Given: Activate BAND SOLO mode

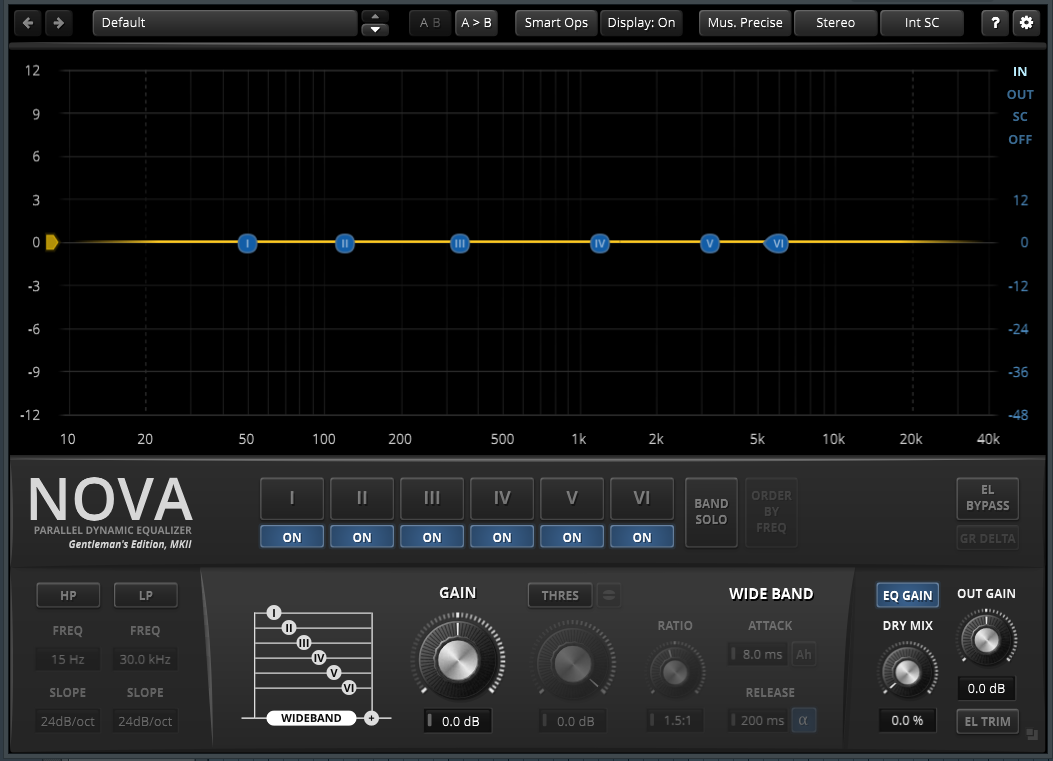Looking at the screenshot, I should tap(711, 512).
